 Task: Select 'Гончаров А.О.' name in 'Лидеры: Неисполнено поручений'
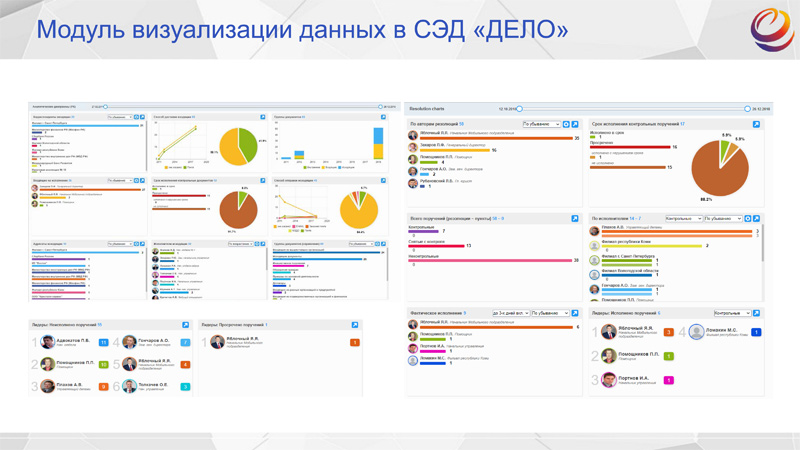153,340
